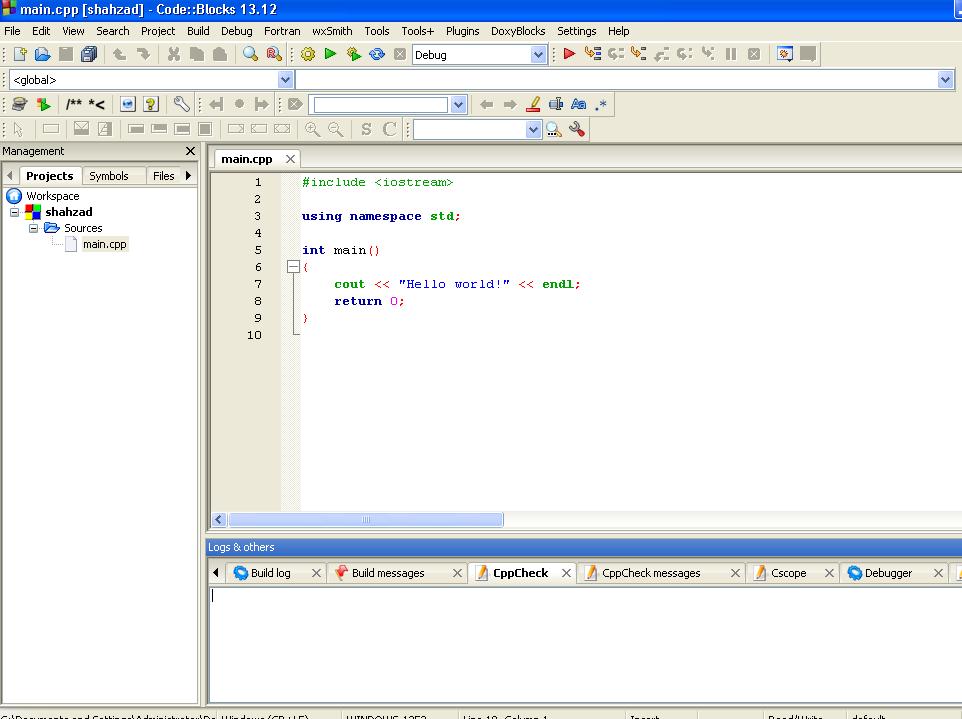
Task: Click the Replace icon next to Find
Action: (x=274, y=55)
